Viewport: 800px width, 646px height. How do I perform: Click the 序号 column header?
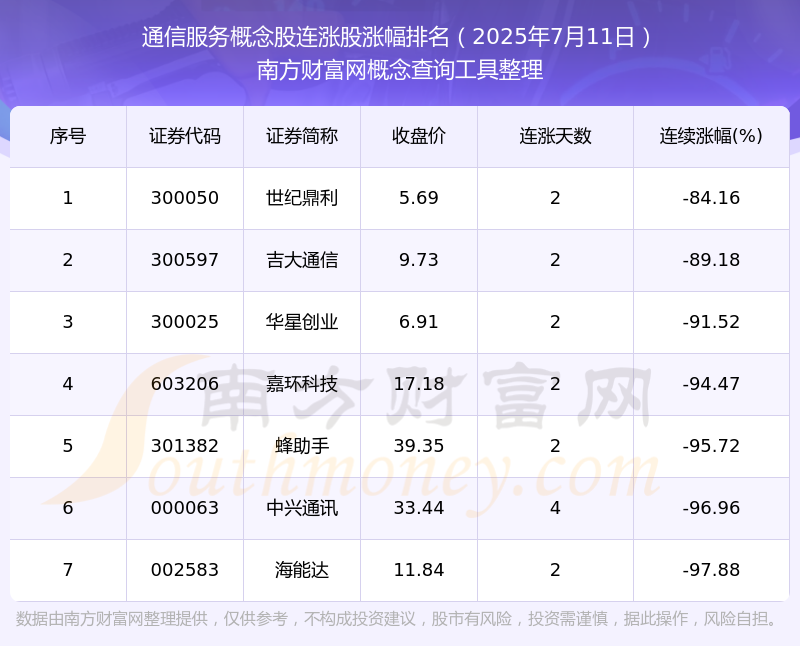(x=68, y=136)
